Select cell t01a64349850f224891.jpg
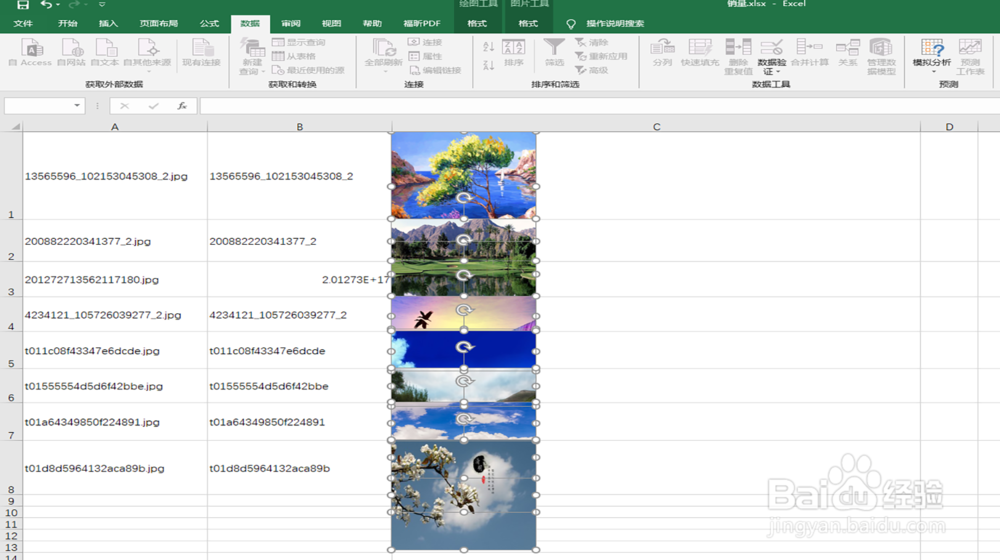The height and width of the screenshot is (560, 1000). click(x=115, y=422)
